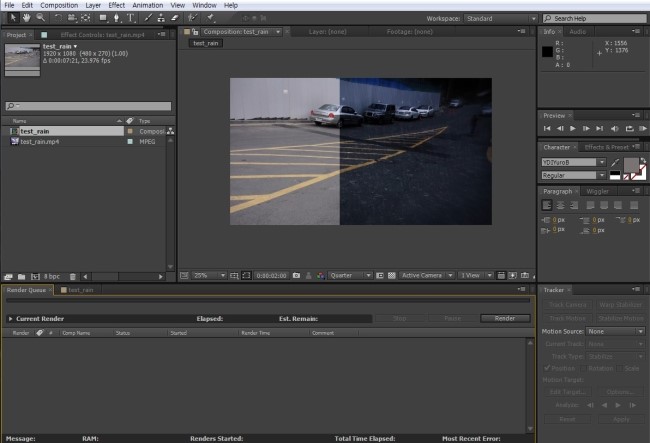Image resolution: width=650 pixels, height=443 pixels.
Task: Step to next frame in Preview
Action: pyautogui.click(x=586, y=128)
